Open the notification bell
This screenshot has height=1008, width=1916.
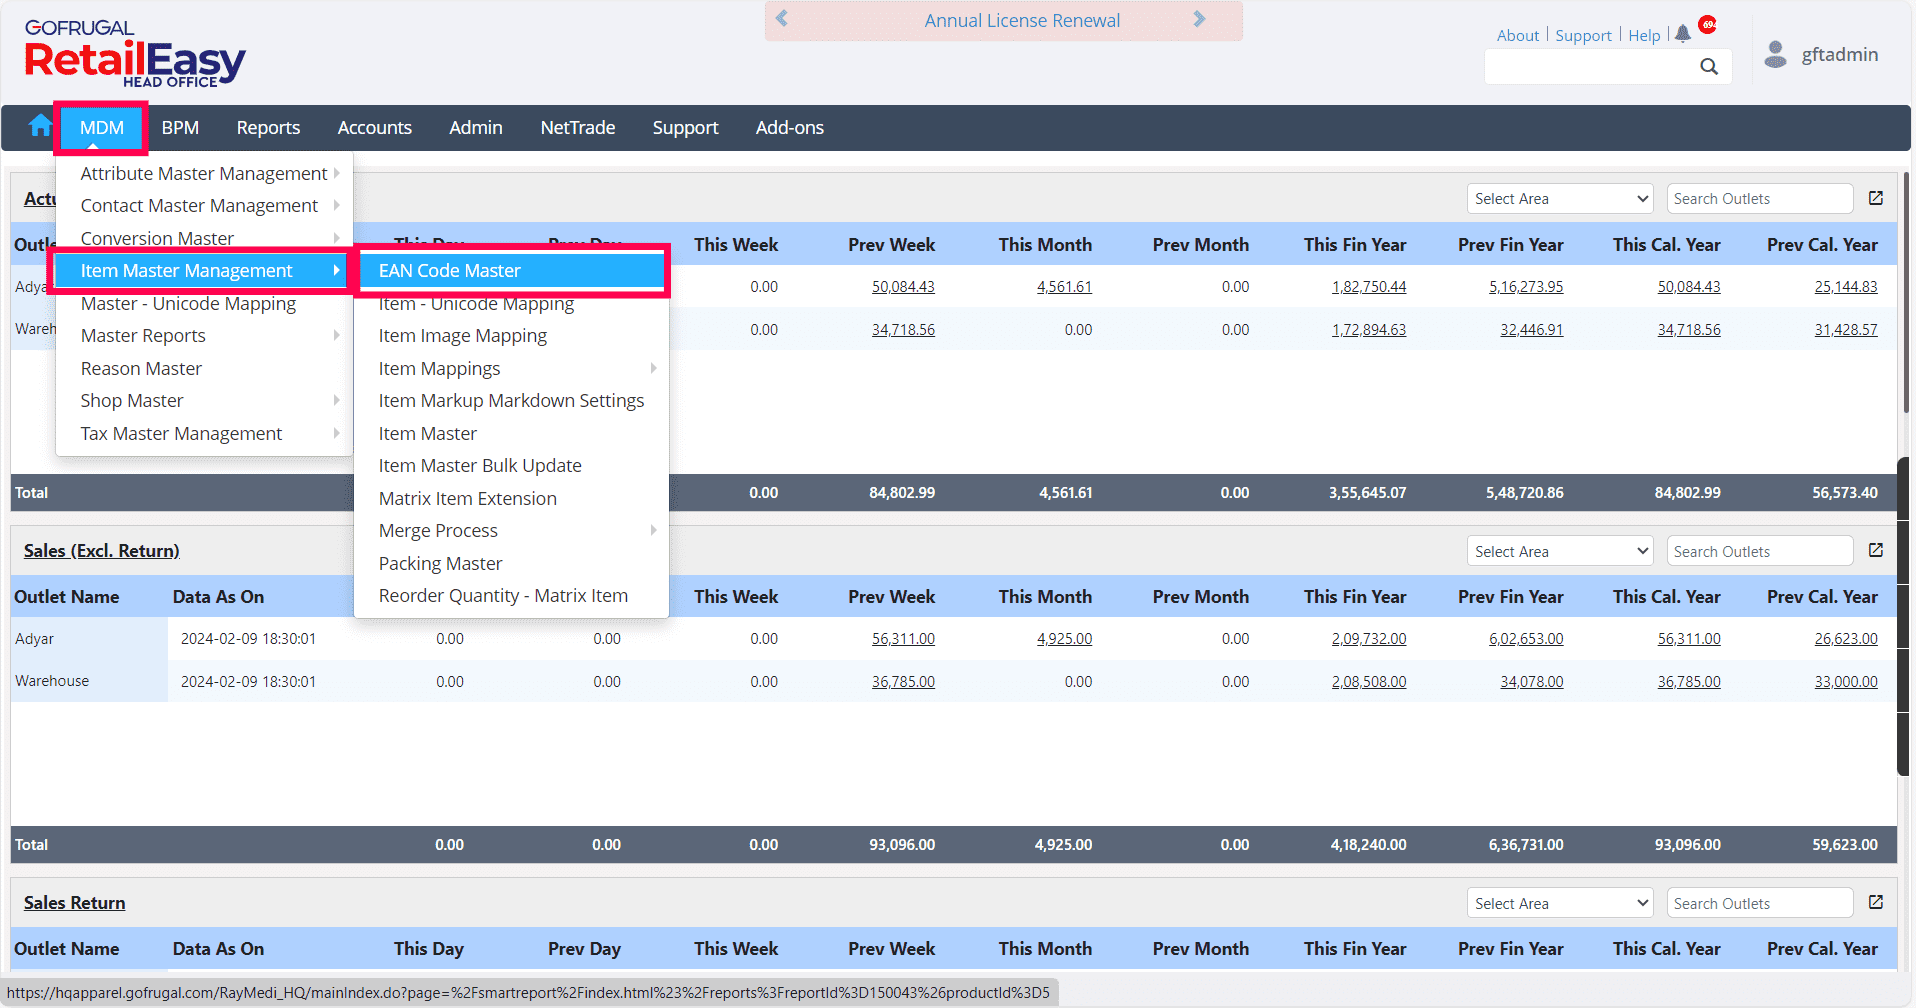(1683, 33)
